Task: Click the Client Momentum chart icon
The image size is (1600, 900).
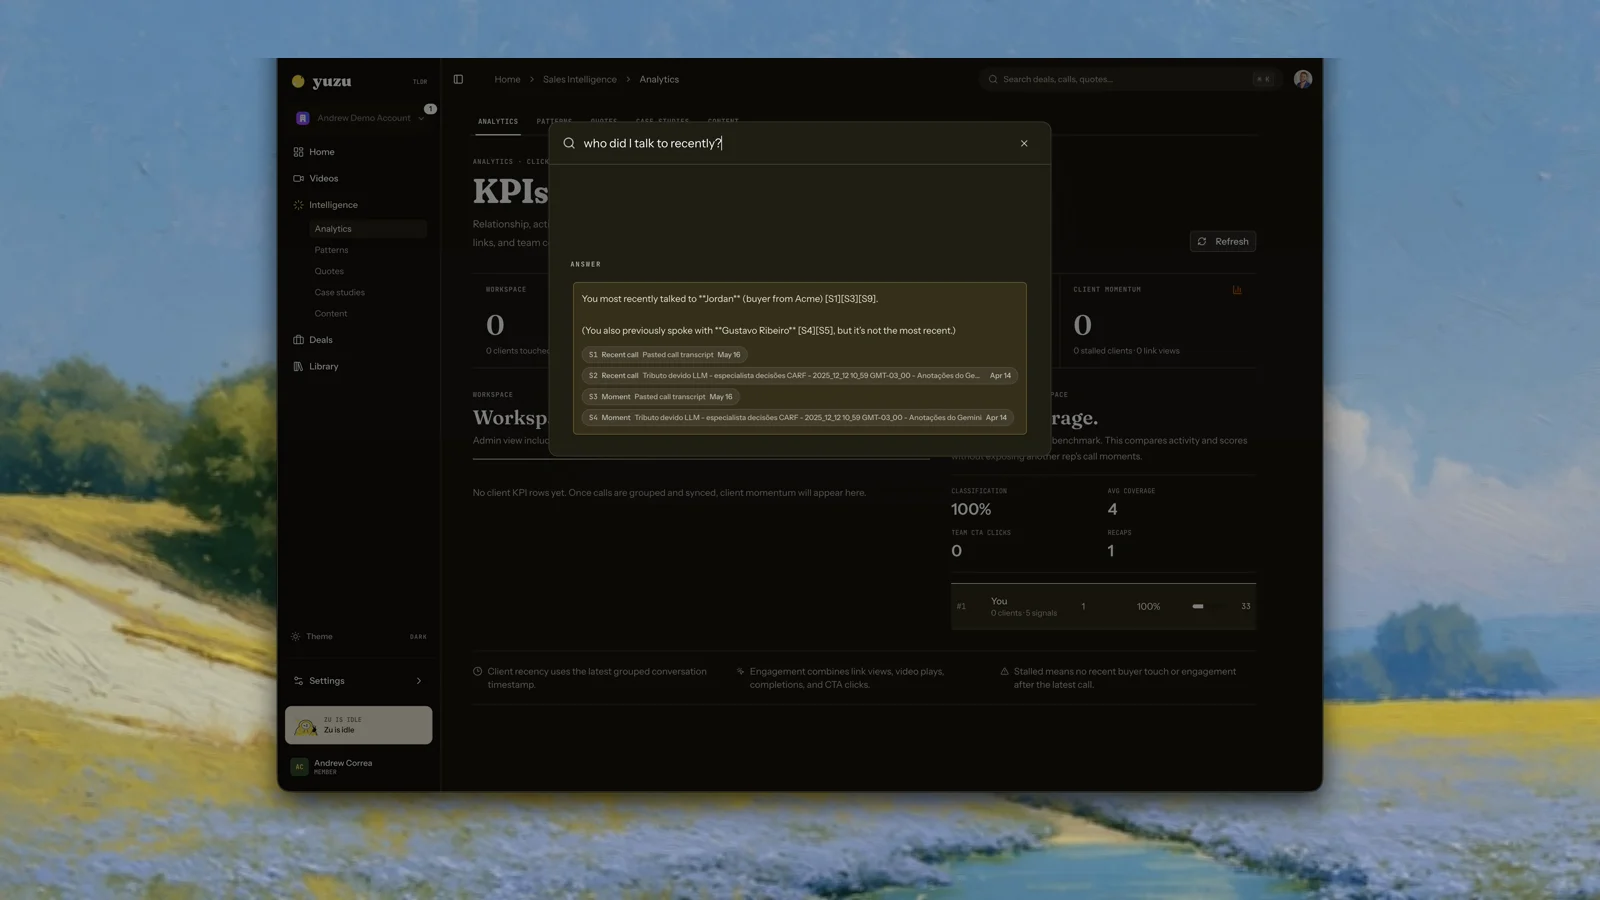Action: [1237, 290]
